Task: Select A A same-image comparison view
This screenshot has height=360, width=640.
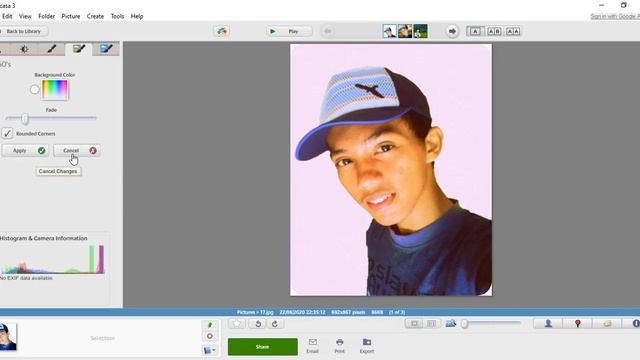Action: pos(513,31)
